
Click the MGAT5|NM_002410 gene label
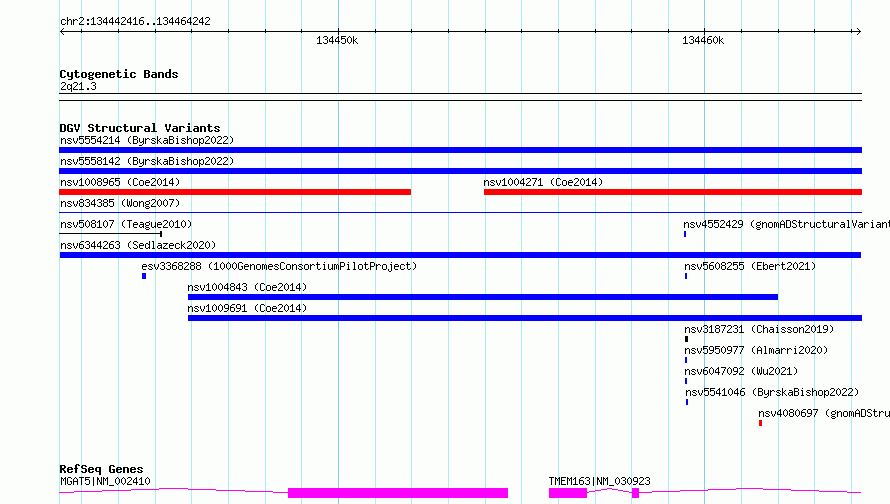[x=105, y=481]
